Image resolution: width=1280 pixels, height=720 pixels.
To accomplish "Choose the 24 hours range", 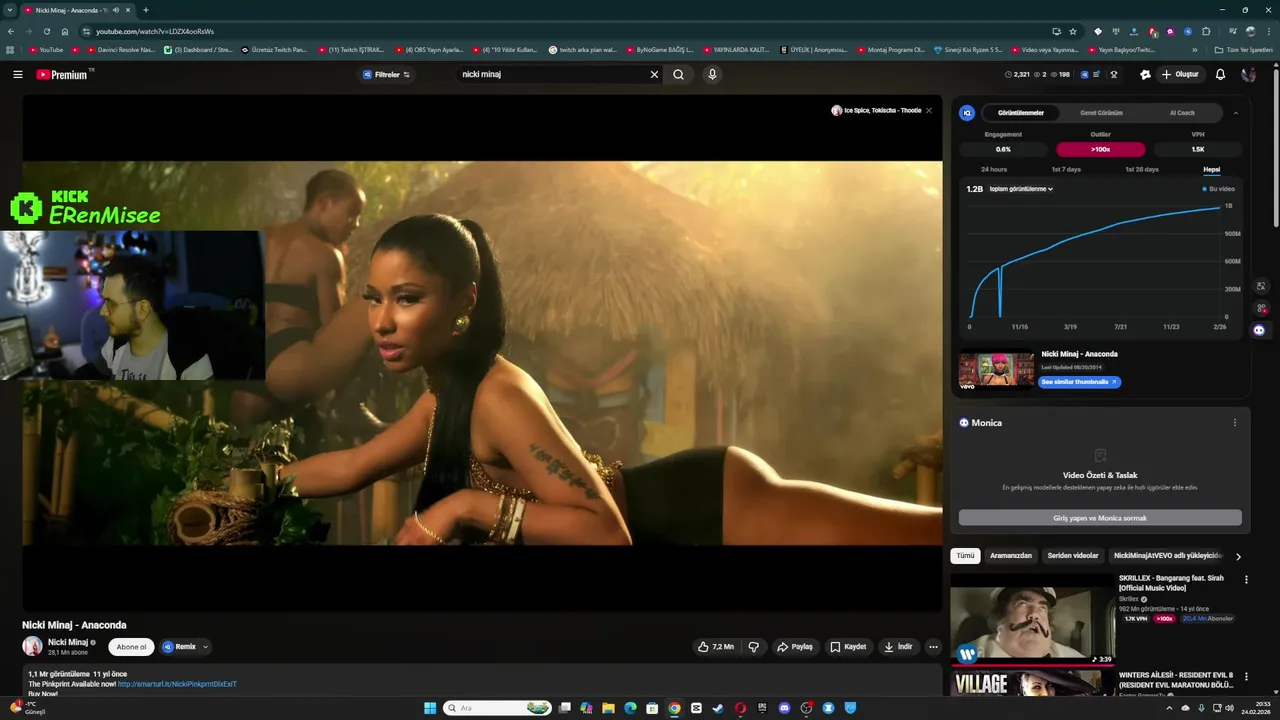I will [994, 169].
